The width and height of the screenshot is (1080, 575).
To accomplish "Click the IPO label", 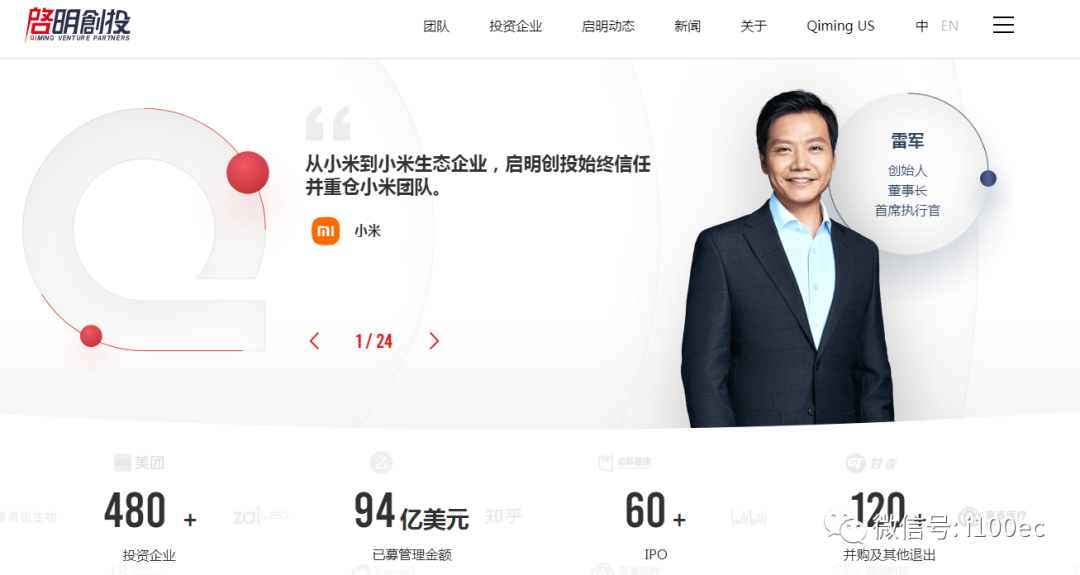I will (656, 554).
